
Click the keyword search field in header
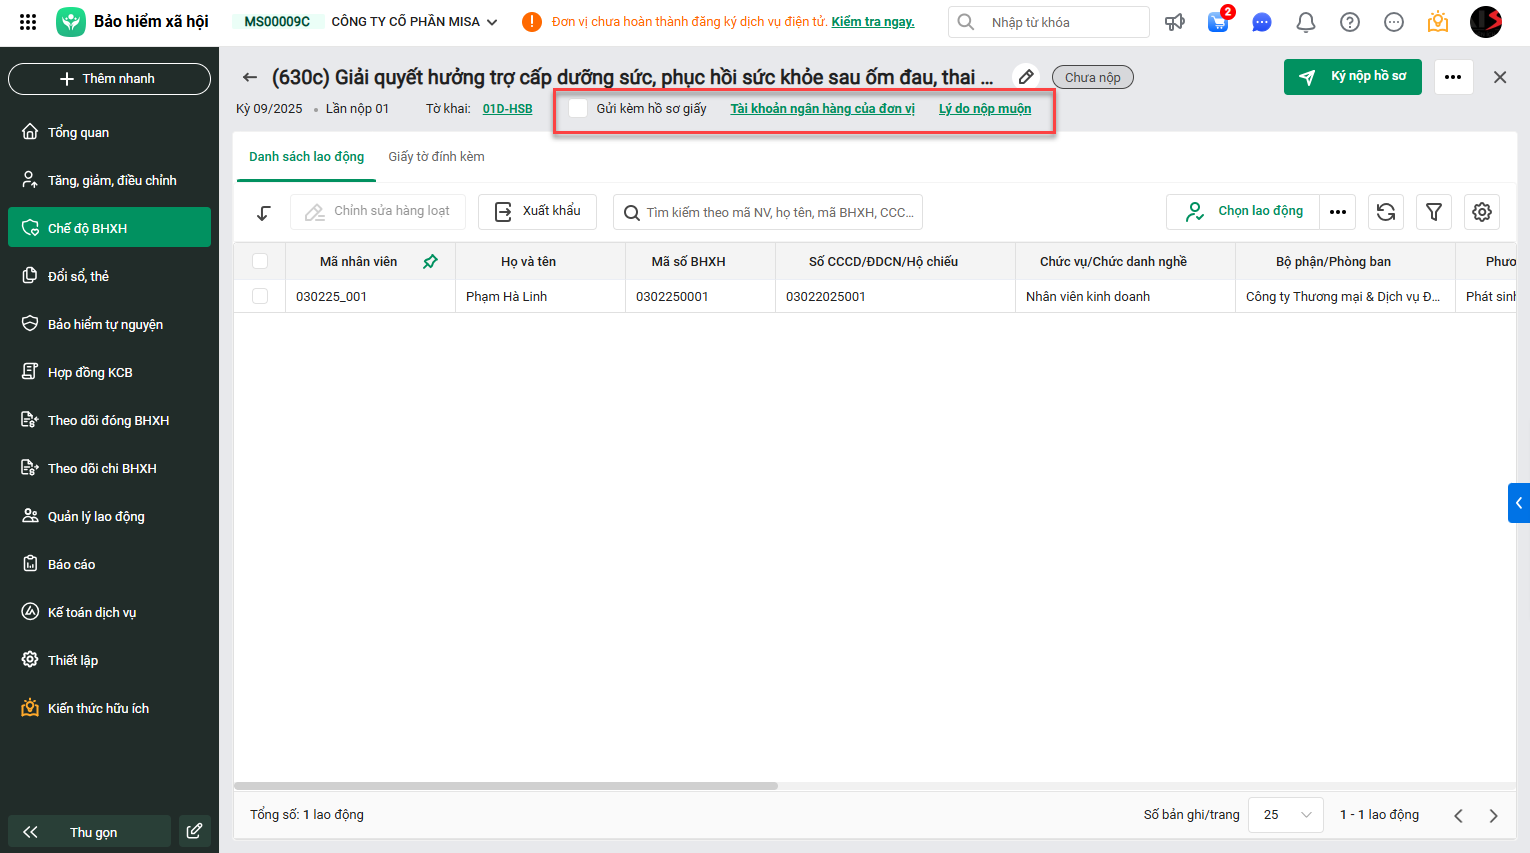tap(1049, 22)
